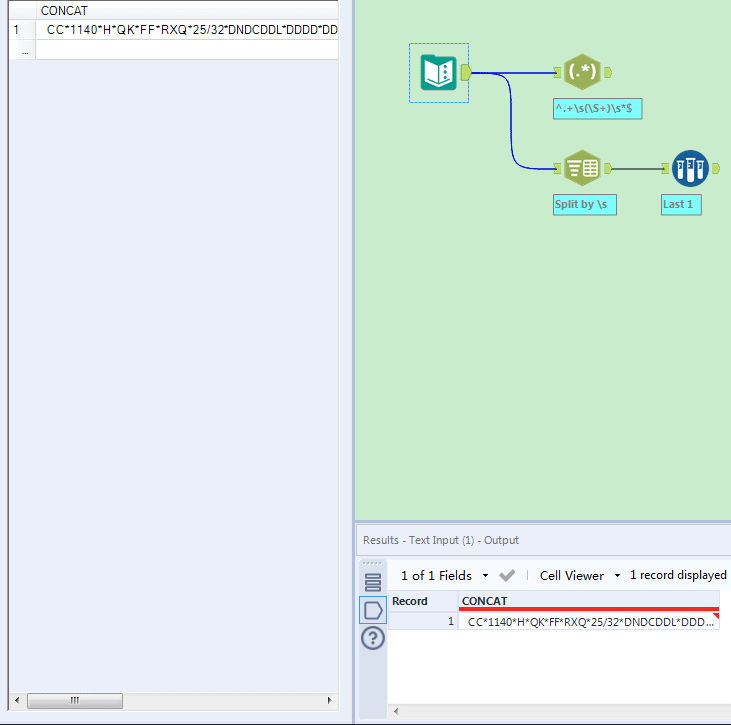Click Record column header in Results
This screenshot has width=731, height=725.
tap(423, 601)
